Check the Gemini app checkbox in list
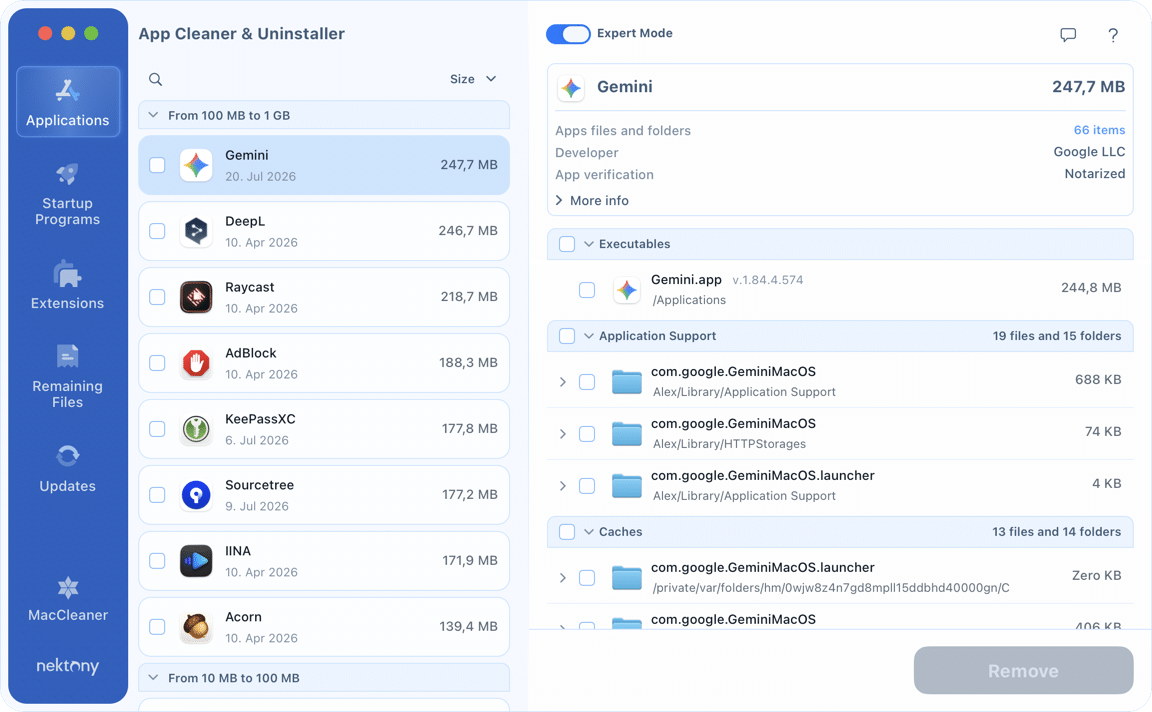1152x712 pixels. pyautogui.click(x=157, y=165)
